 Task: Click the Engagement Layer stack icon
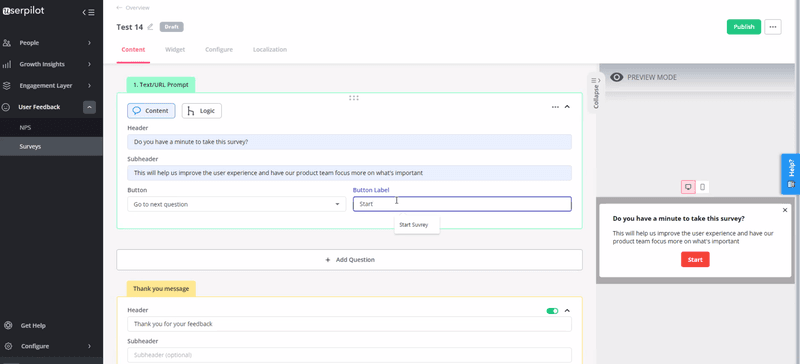tap(7, 86)
